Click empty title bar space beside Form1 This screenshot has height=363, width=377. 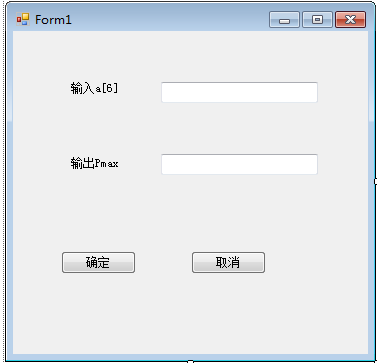tap(167, 20)
